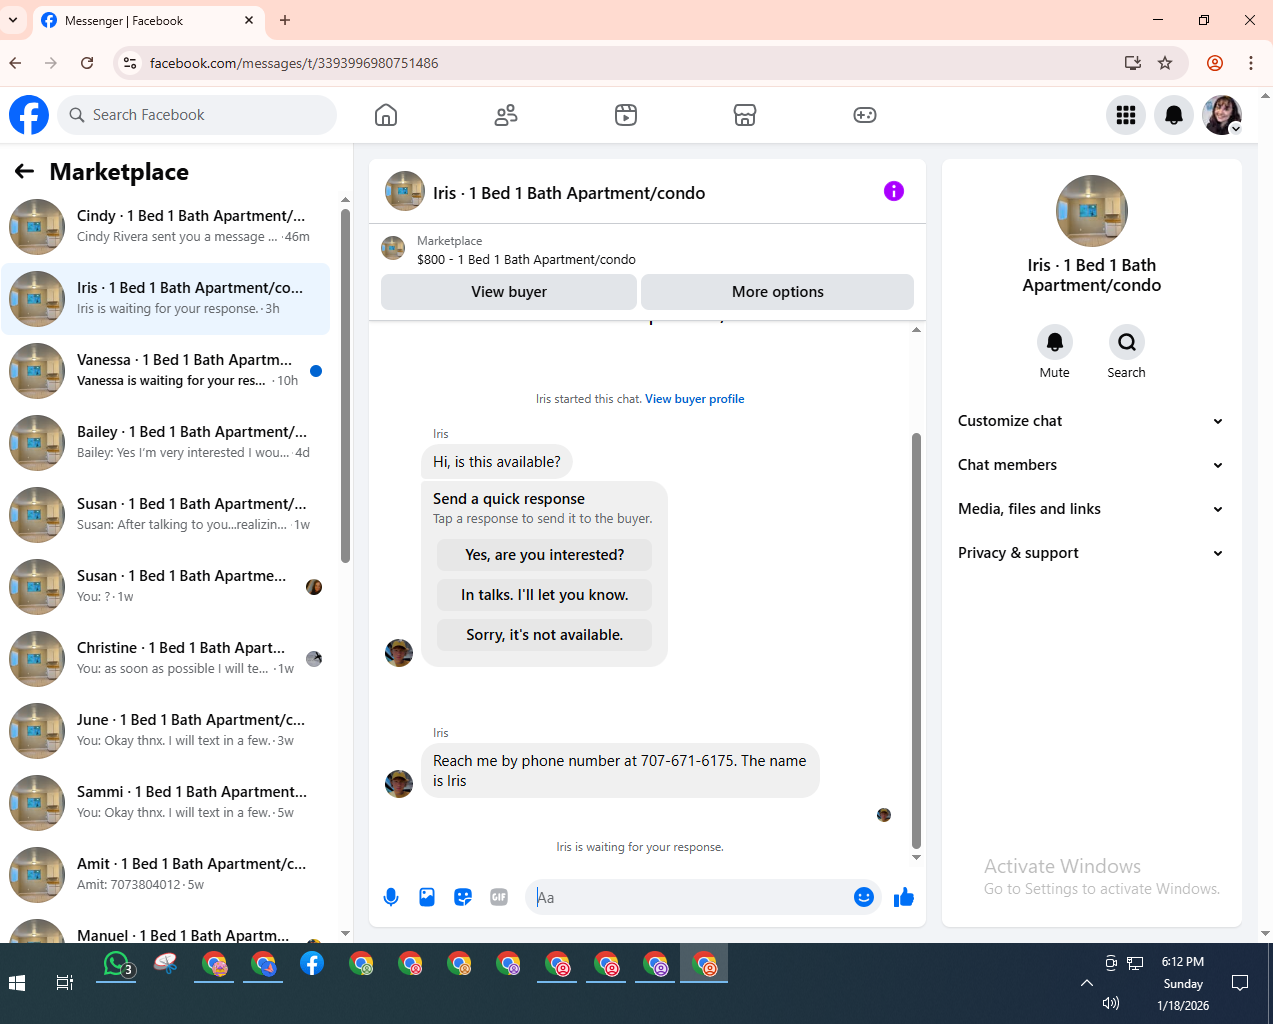Image resolution: width=1273 pixels, height=1024 pixels.
Task: Open the account profile picture menu
Action: (1222, 115)
